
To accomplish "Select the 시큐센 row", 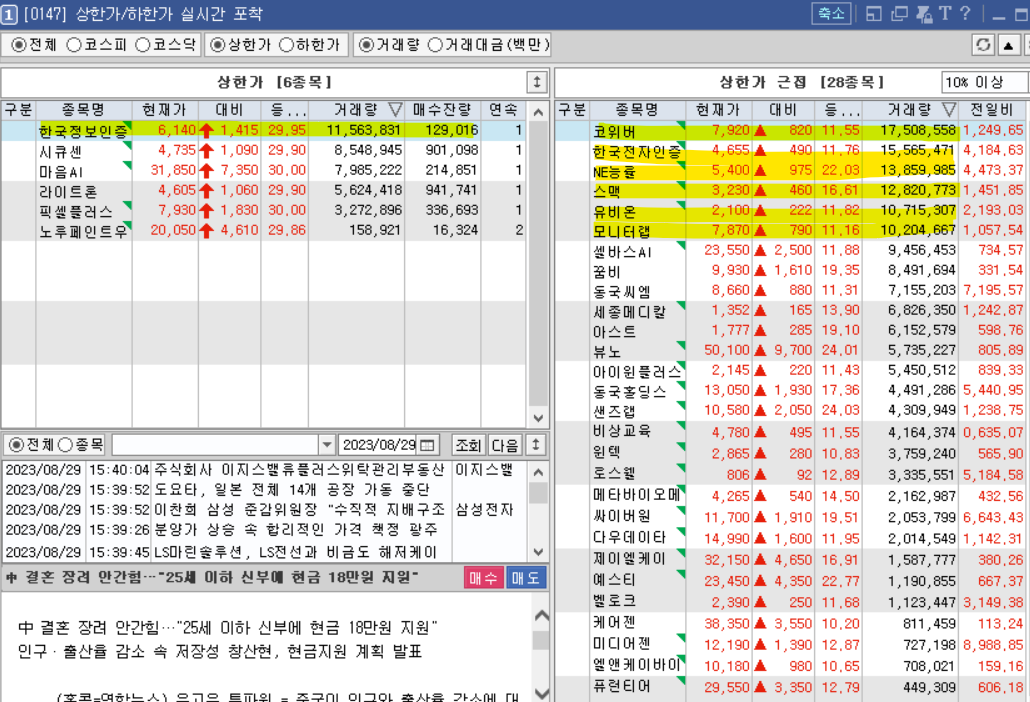I will pyautogui.click(x=263, y=150).
